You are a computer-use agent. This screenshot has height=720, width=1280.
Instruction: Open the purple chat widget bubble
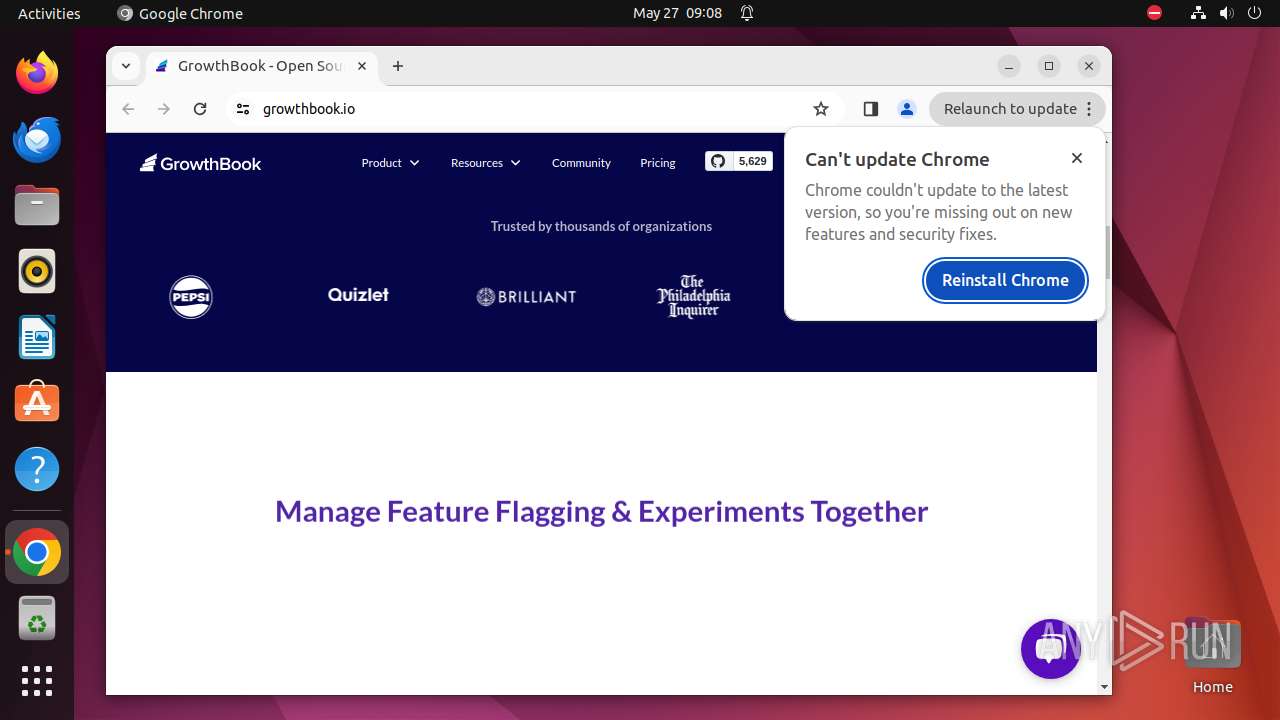[1050, 649]
